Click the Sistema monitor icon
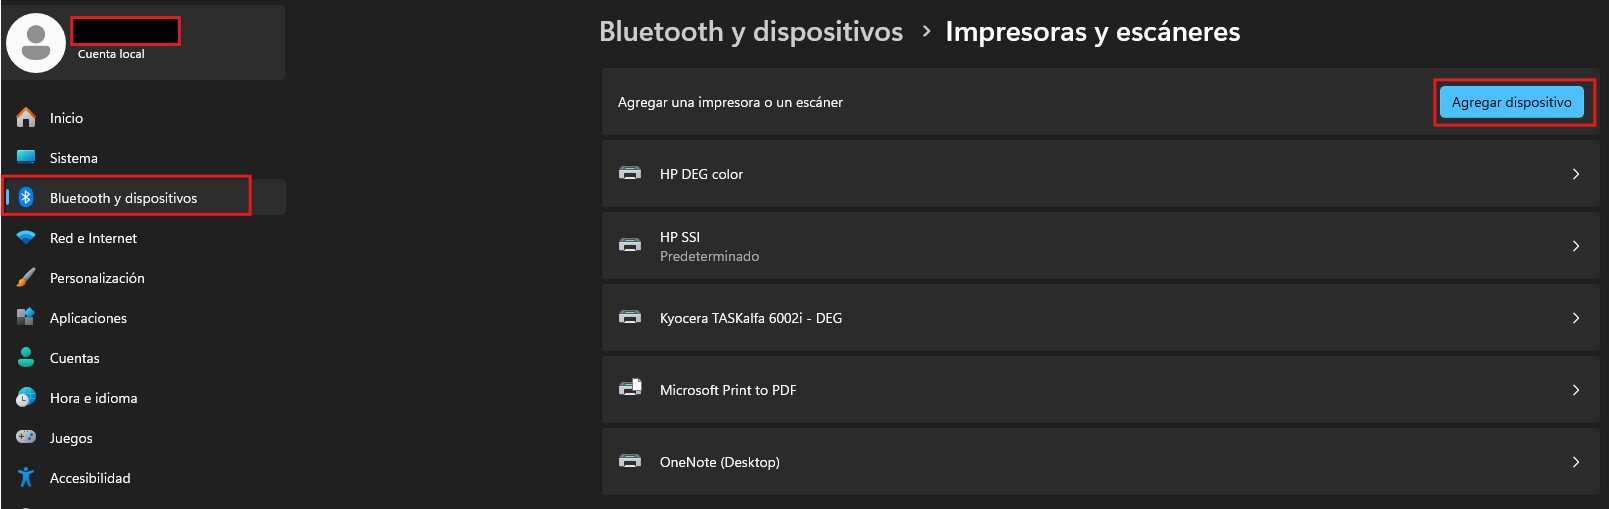 tap(26, 157)
